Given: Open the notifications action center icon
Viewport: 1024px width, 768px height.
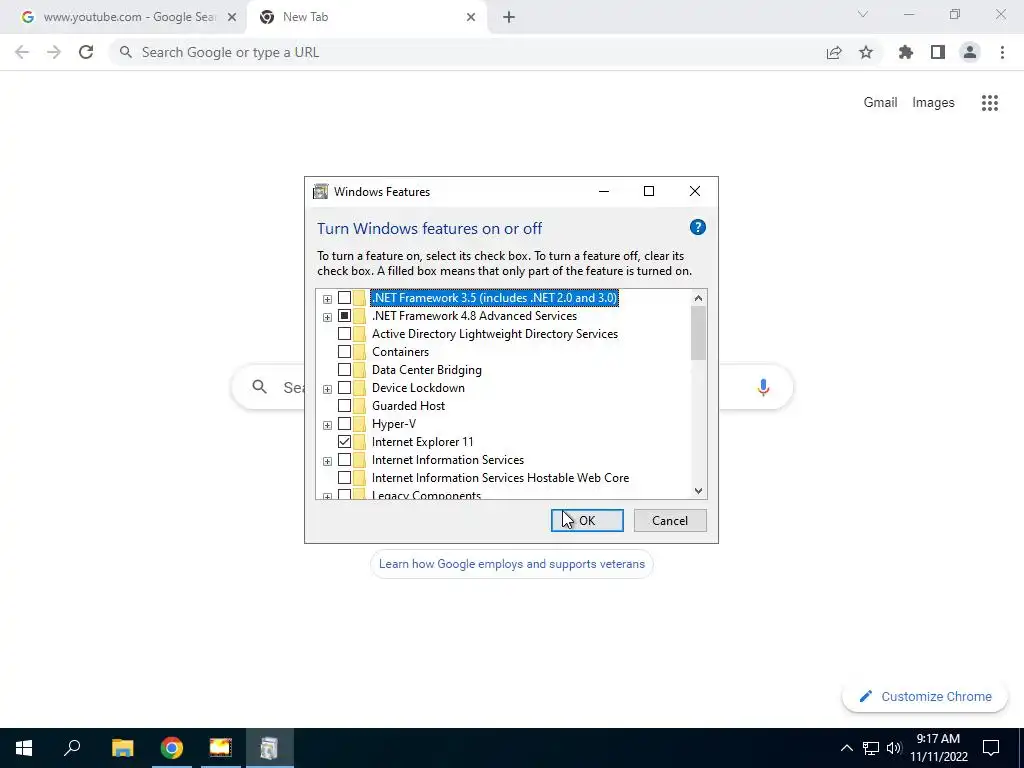Looking at the screenshot, I should pos(991,748).
